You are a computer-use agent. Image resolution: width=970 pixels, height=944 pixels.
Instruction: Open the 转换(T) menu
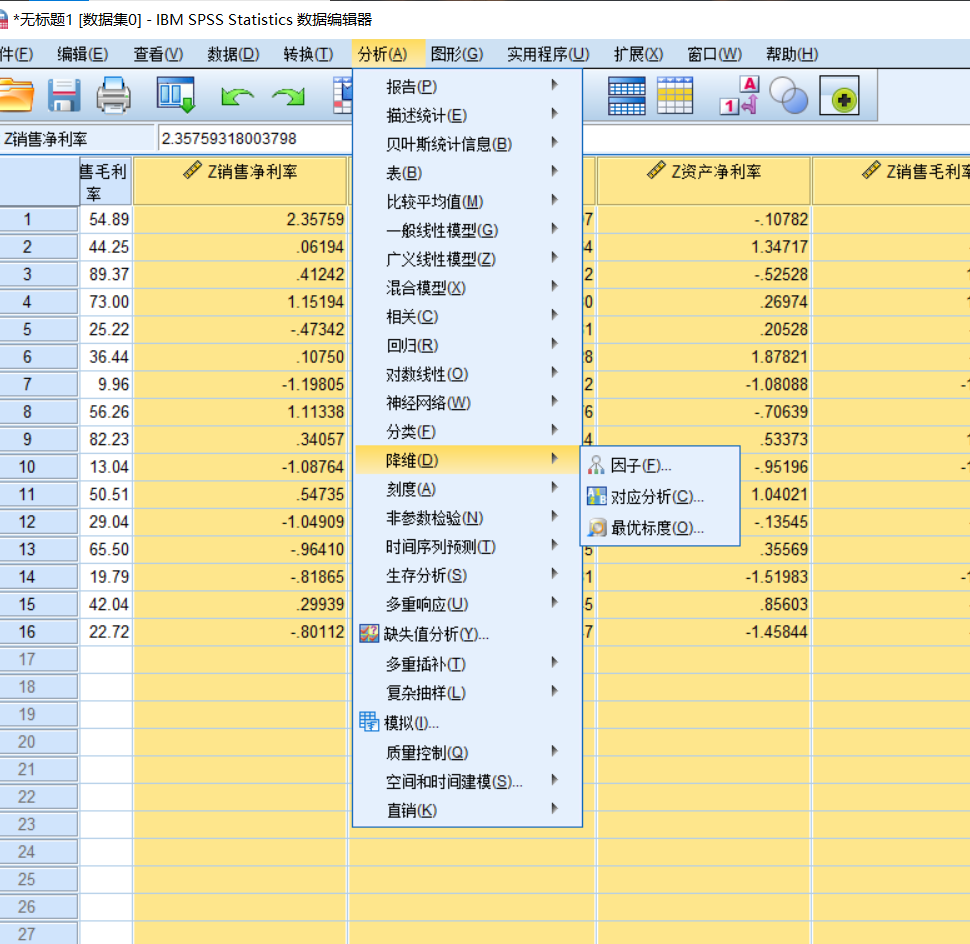[308, 54]
